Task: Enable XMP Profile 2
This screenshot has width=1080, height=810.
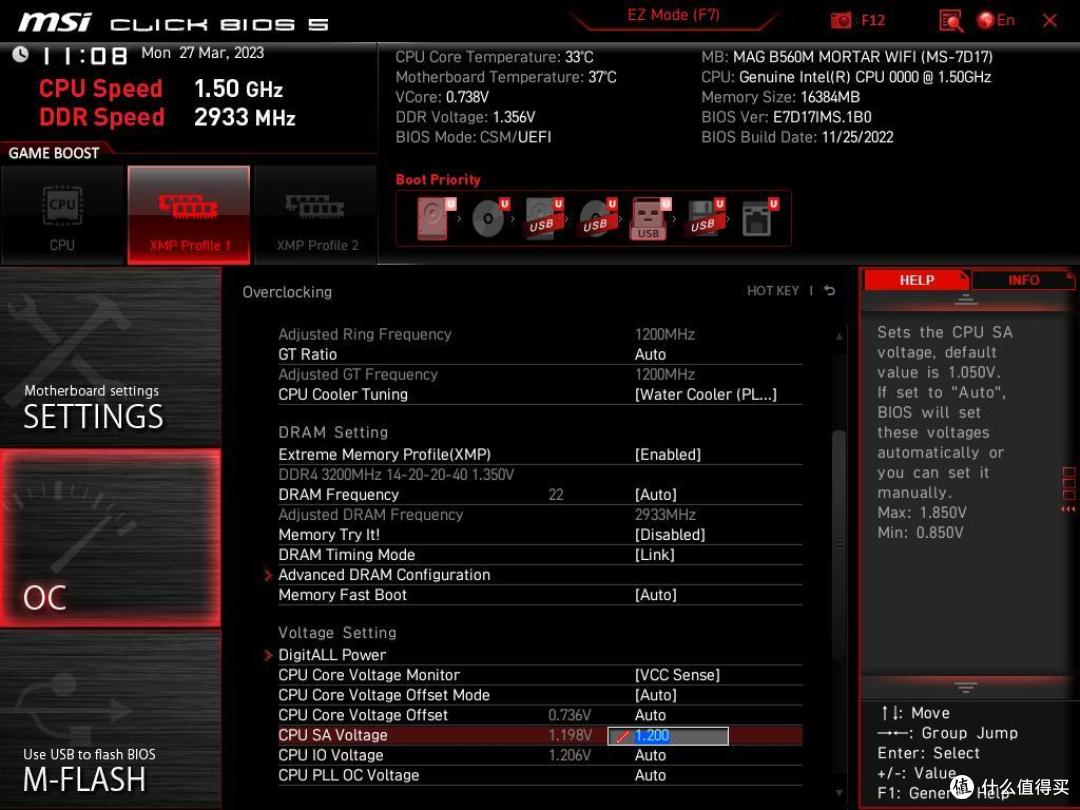Action: pyautogui.click(x=316, y=216)
